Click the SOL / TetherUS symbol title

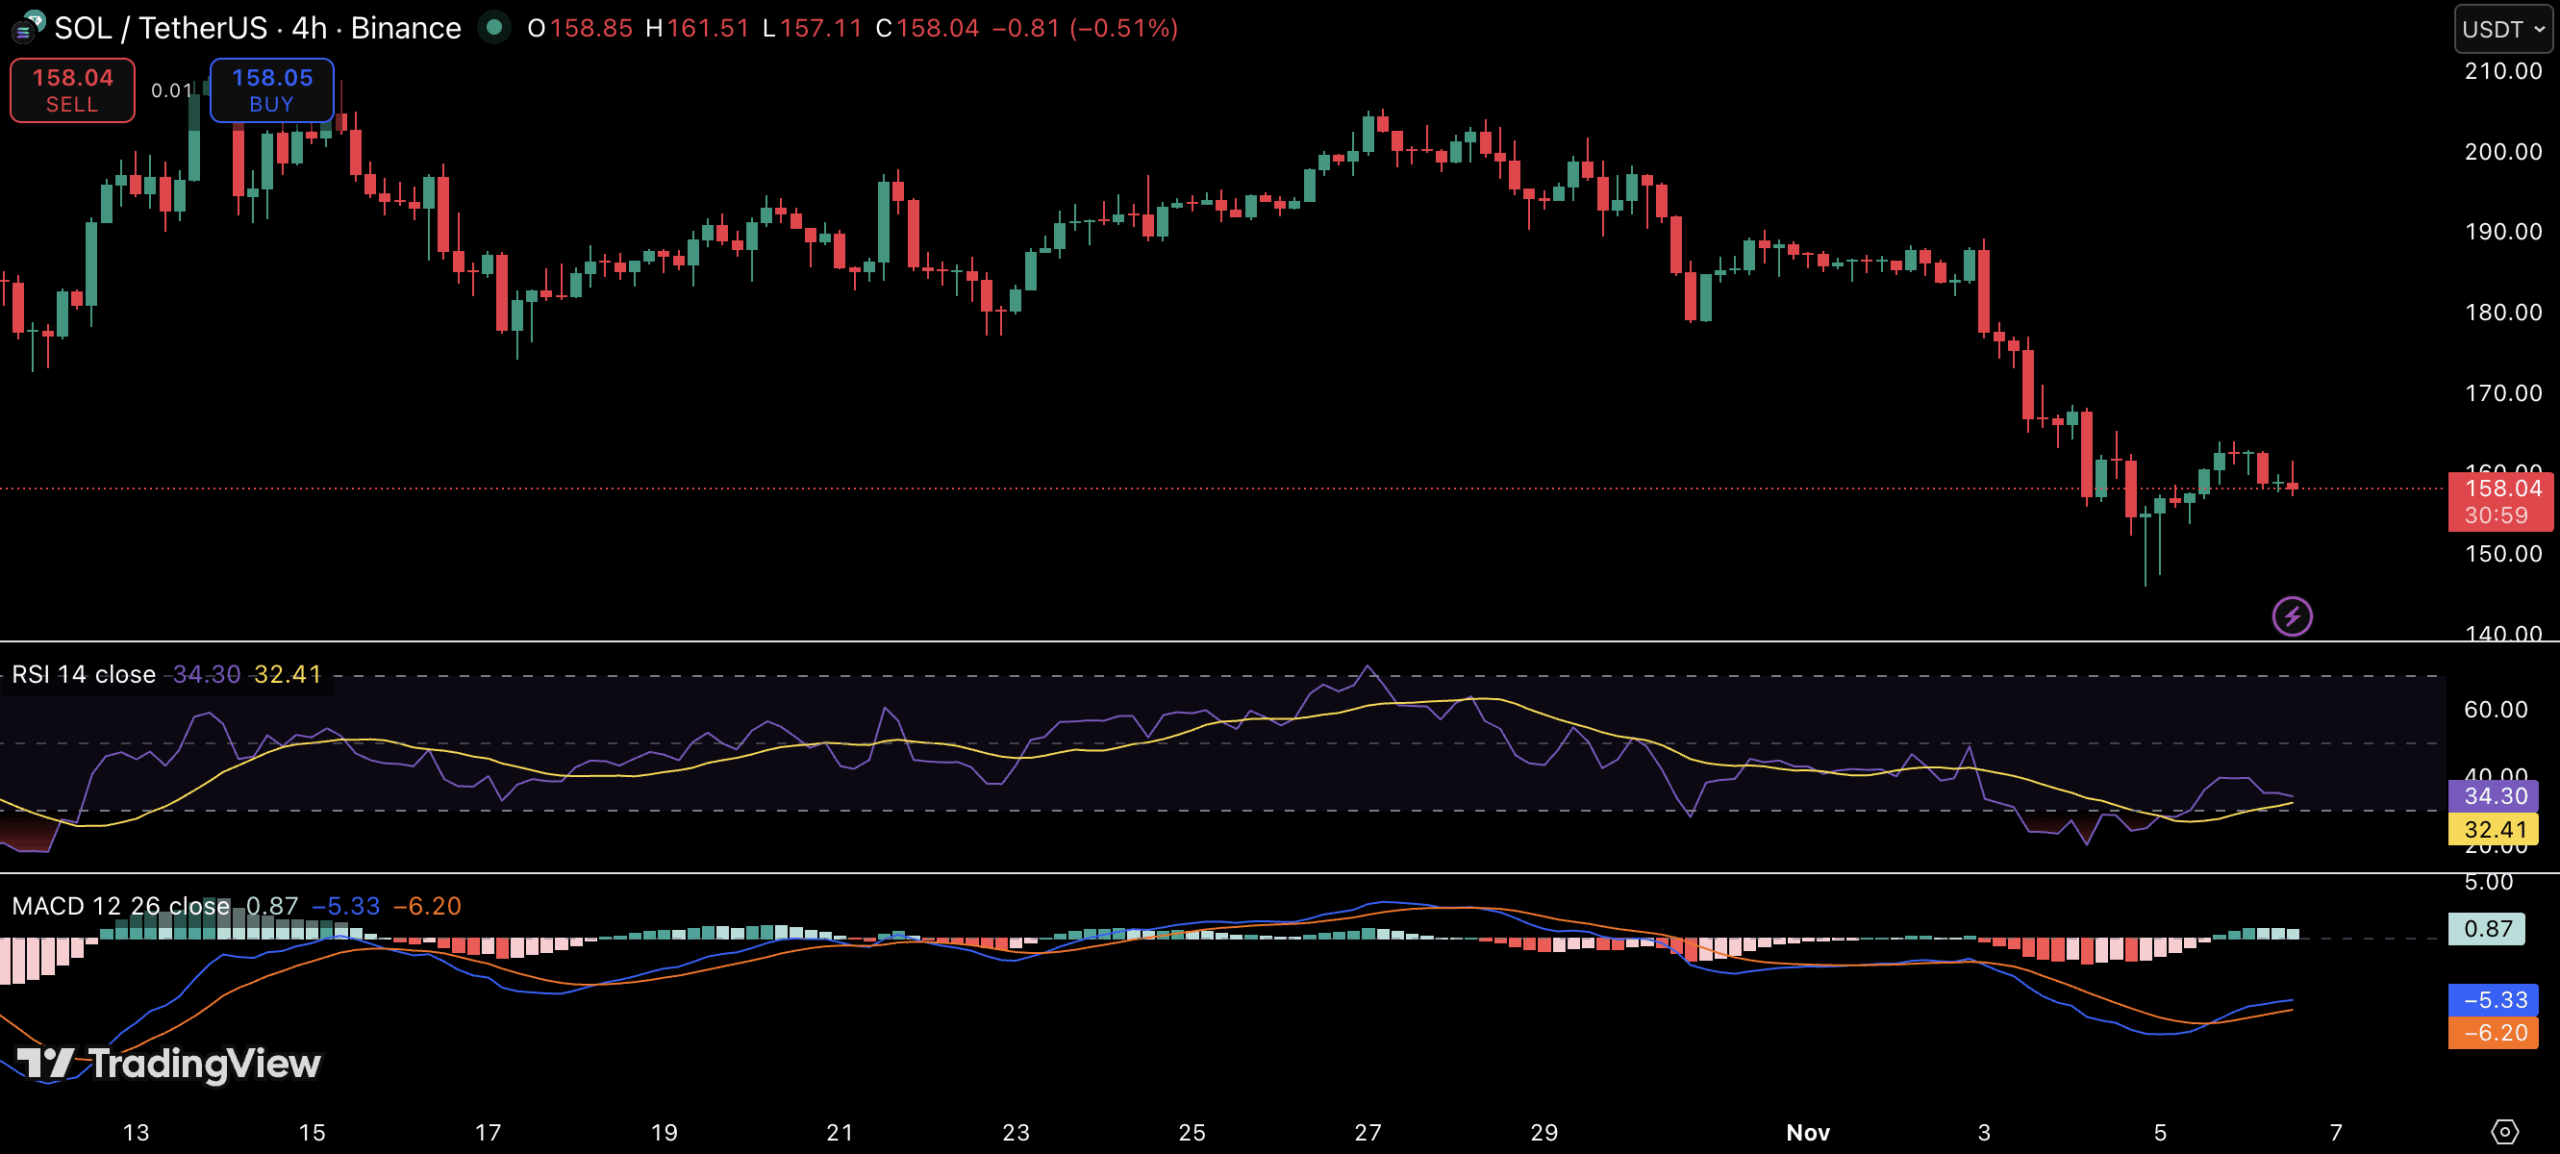pyautogui.click(x=160, y=28)
